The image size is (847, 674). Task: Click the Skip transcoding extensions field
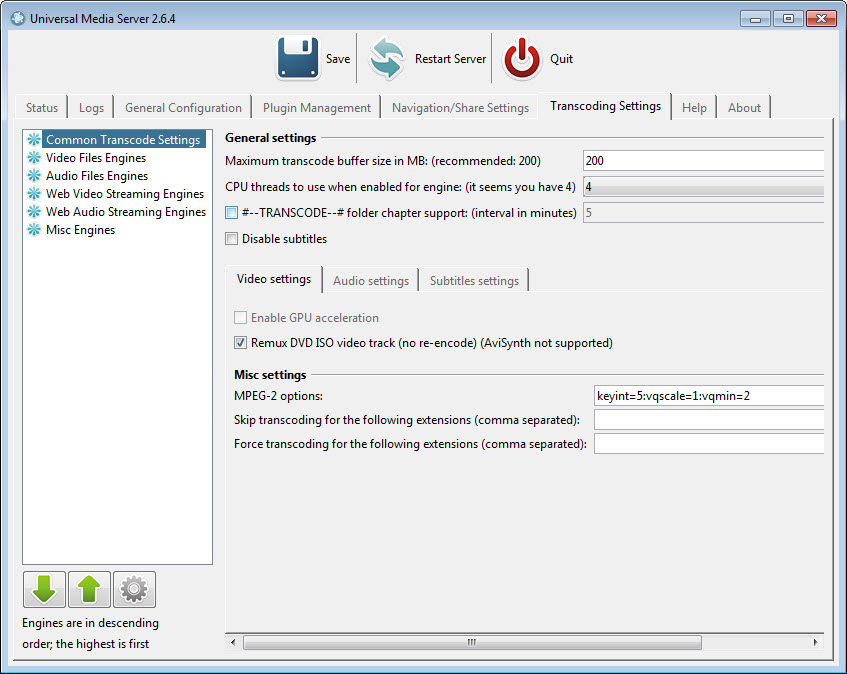tap(709, 420)
